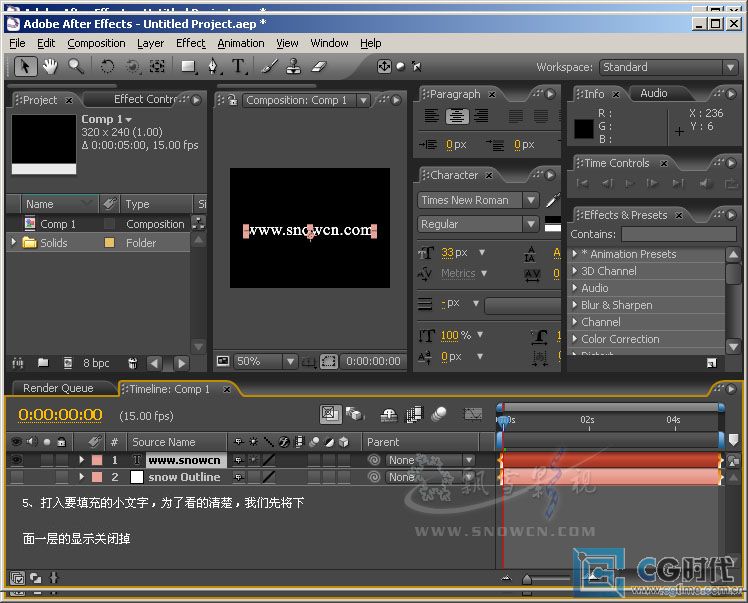This screenshot has height=603, width=748.
Task: Click the graph editor icon in timeline
Action: coord(473,414)
